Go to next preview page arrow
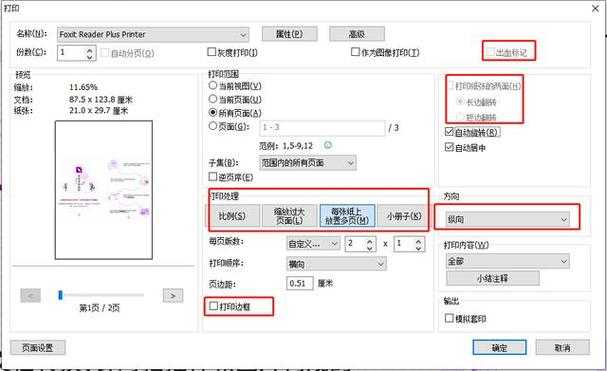 point(173,295)
